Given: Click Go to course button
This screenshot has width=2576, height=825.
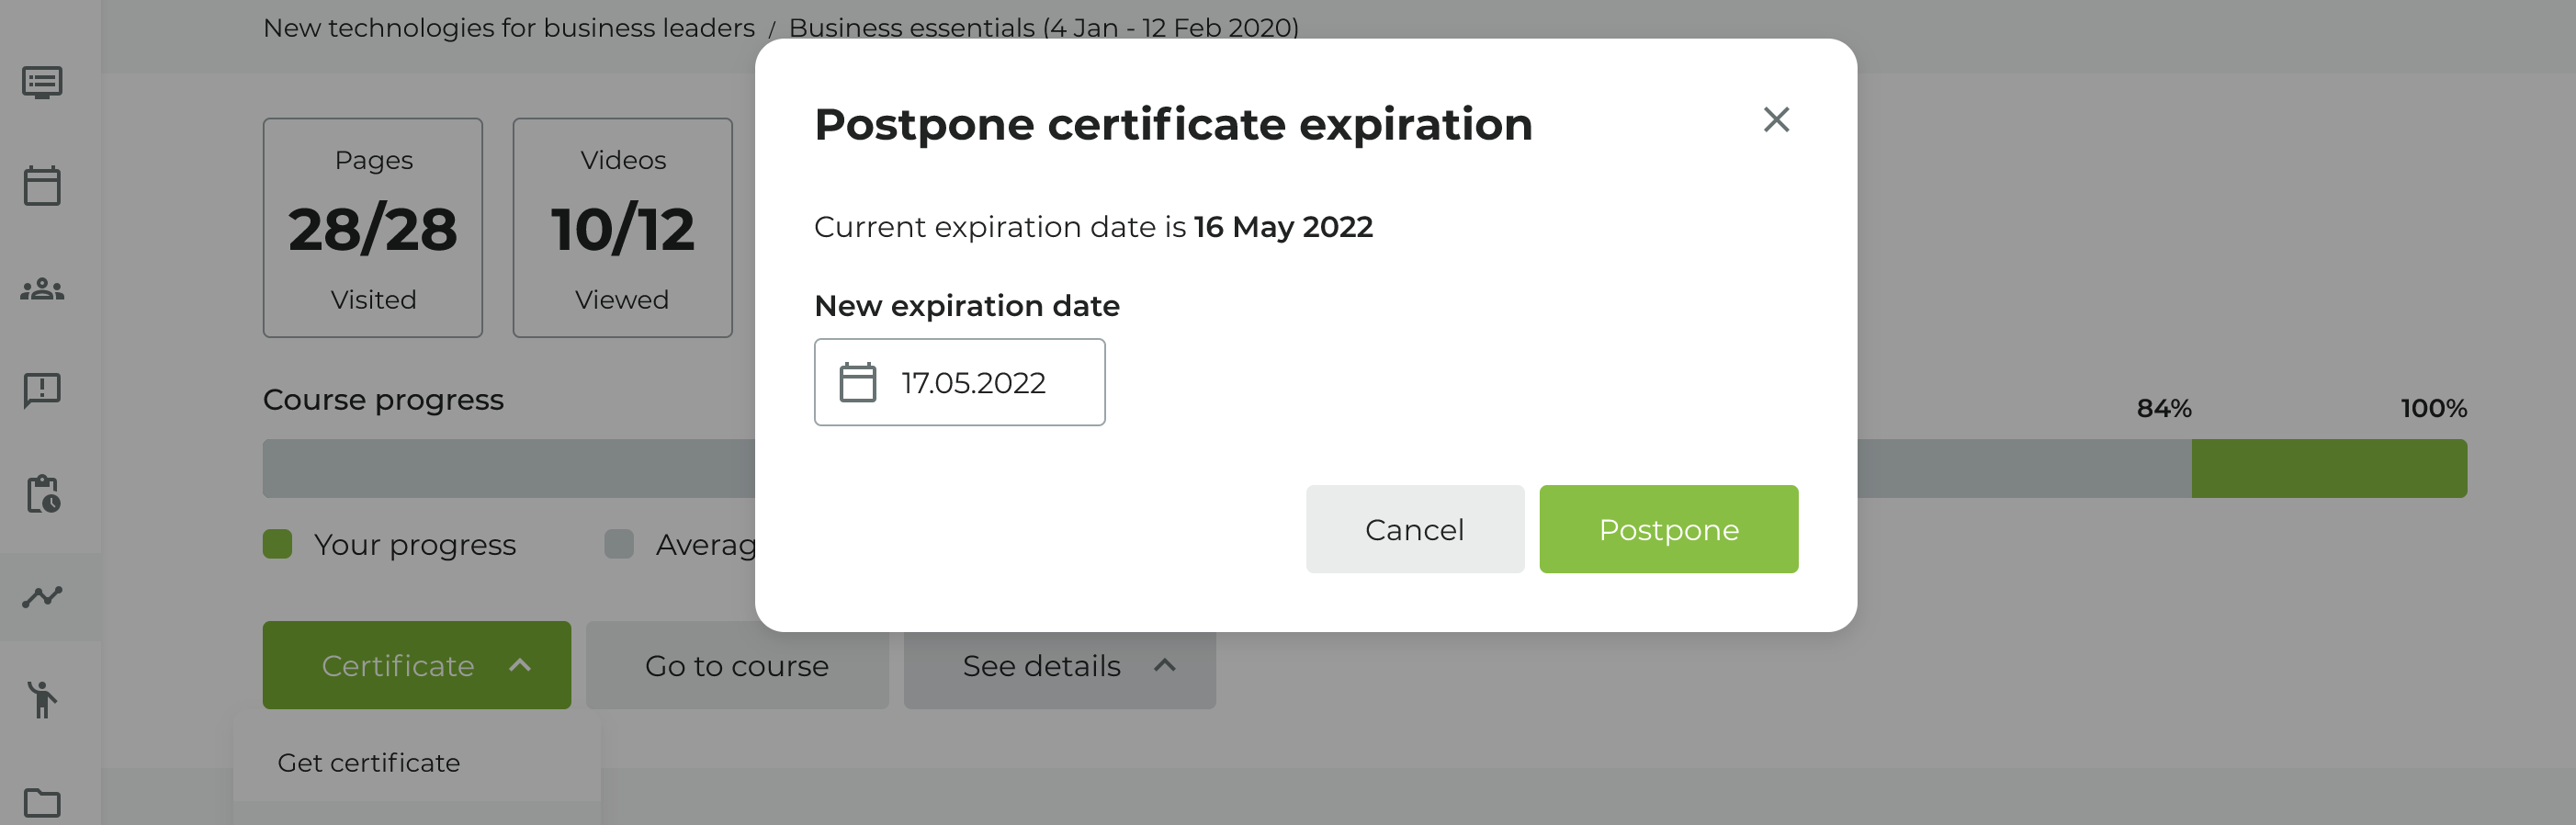Looking at the screenshot, I should point(736,665).
